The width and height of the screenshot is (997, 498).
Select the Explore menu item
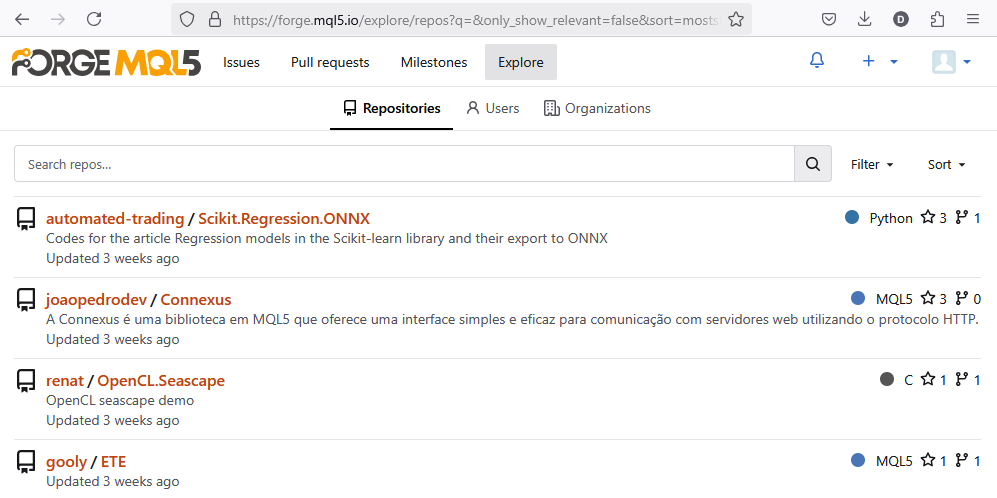pyautogui.click(x=521, y=62)
